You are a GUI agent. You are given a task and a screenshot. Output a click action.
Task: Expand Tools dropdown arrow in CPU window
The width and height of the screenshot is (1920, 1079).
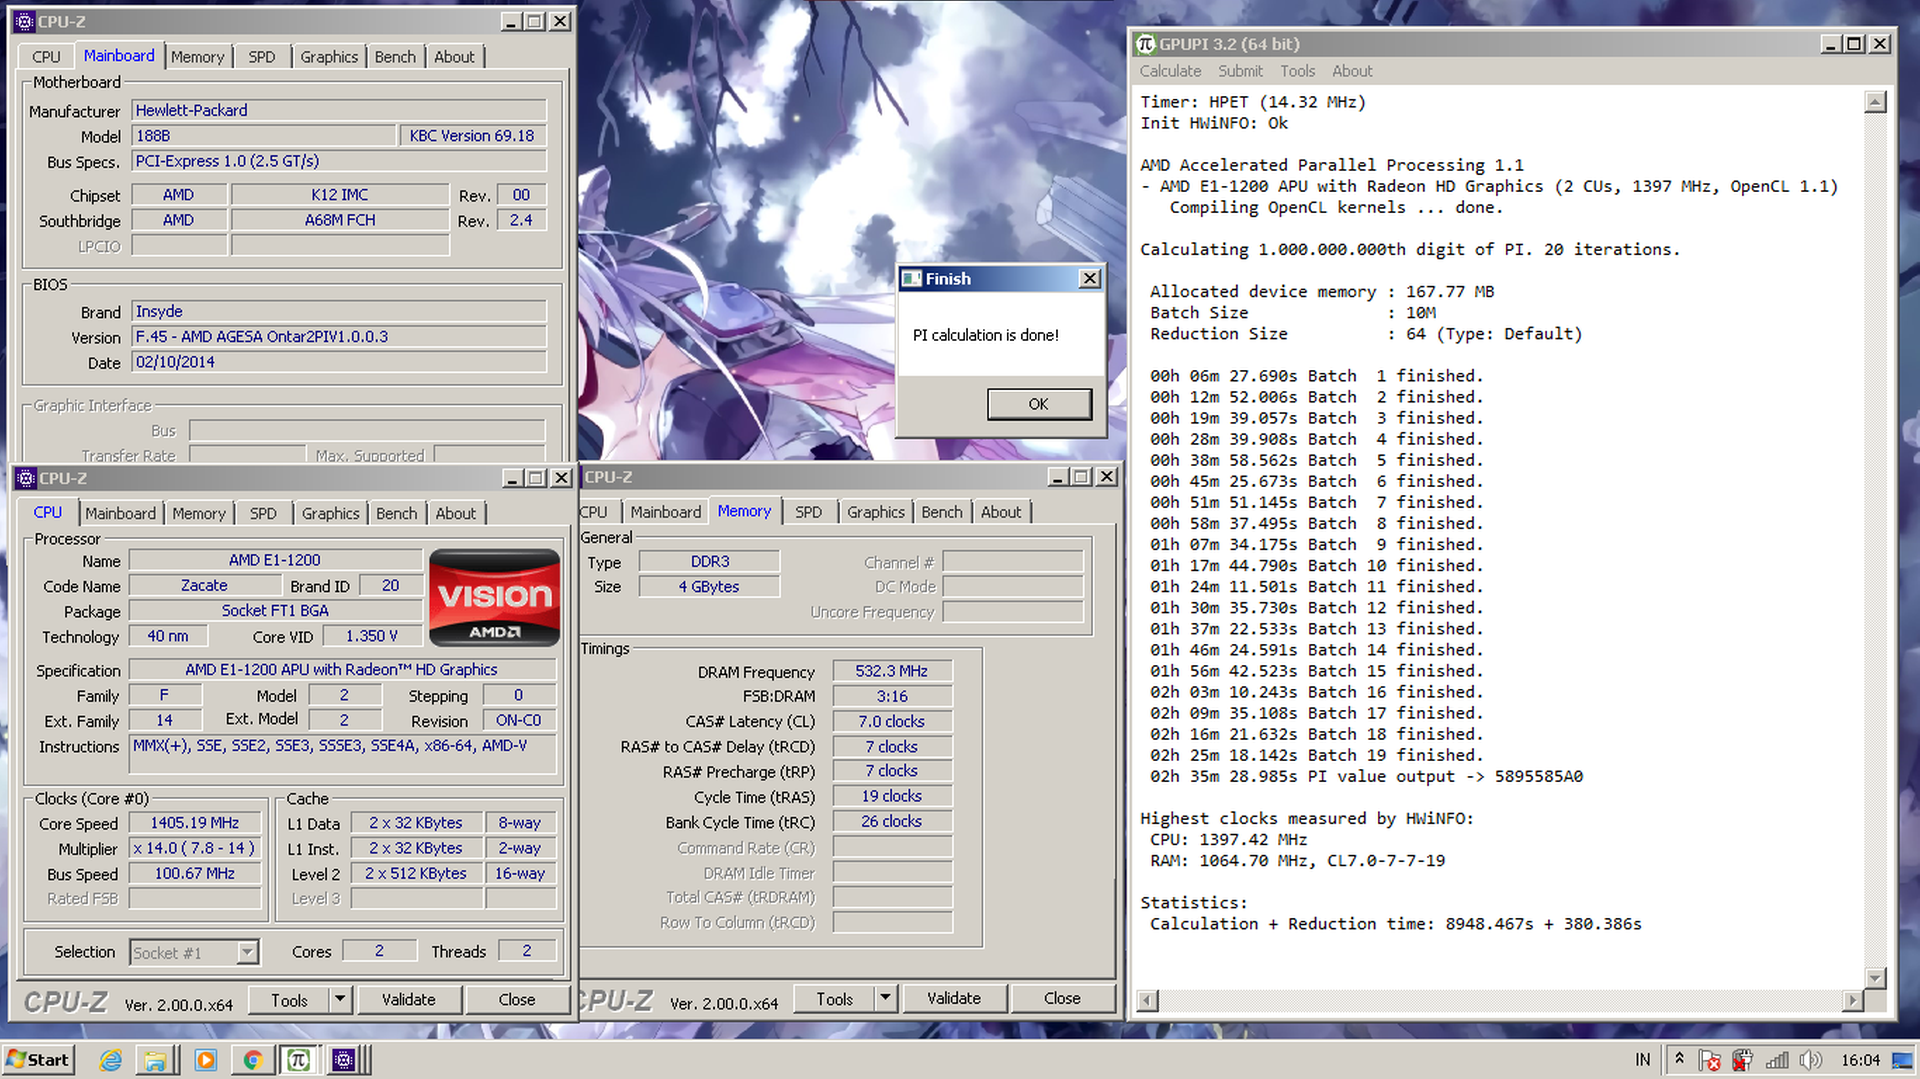point(340,1000)
